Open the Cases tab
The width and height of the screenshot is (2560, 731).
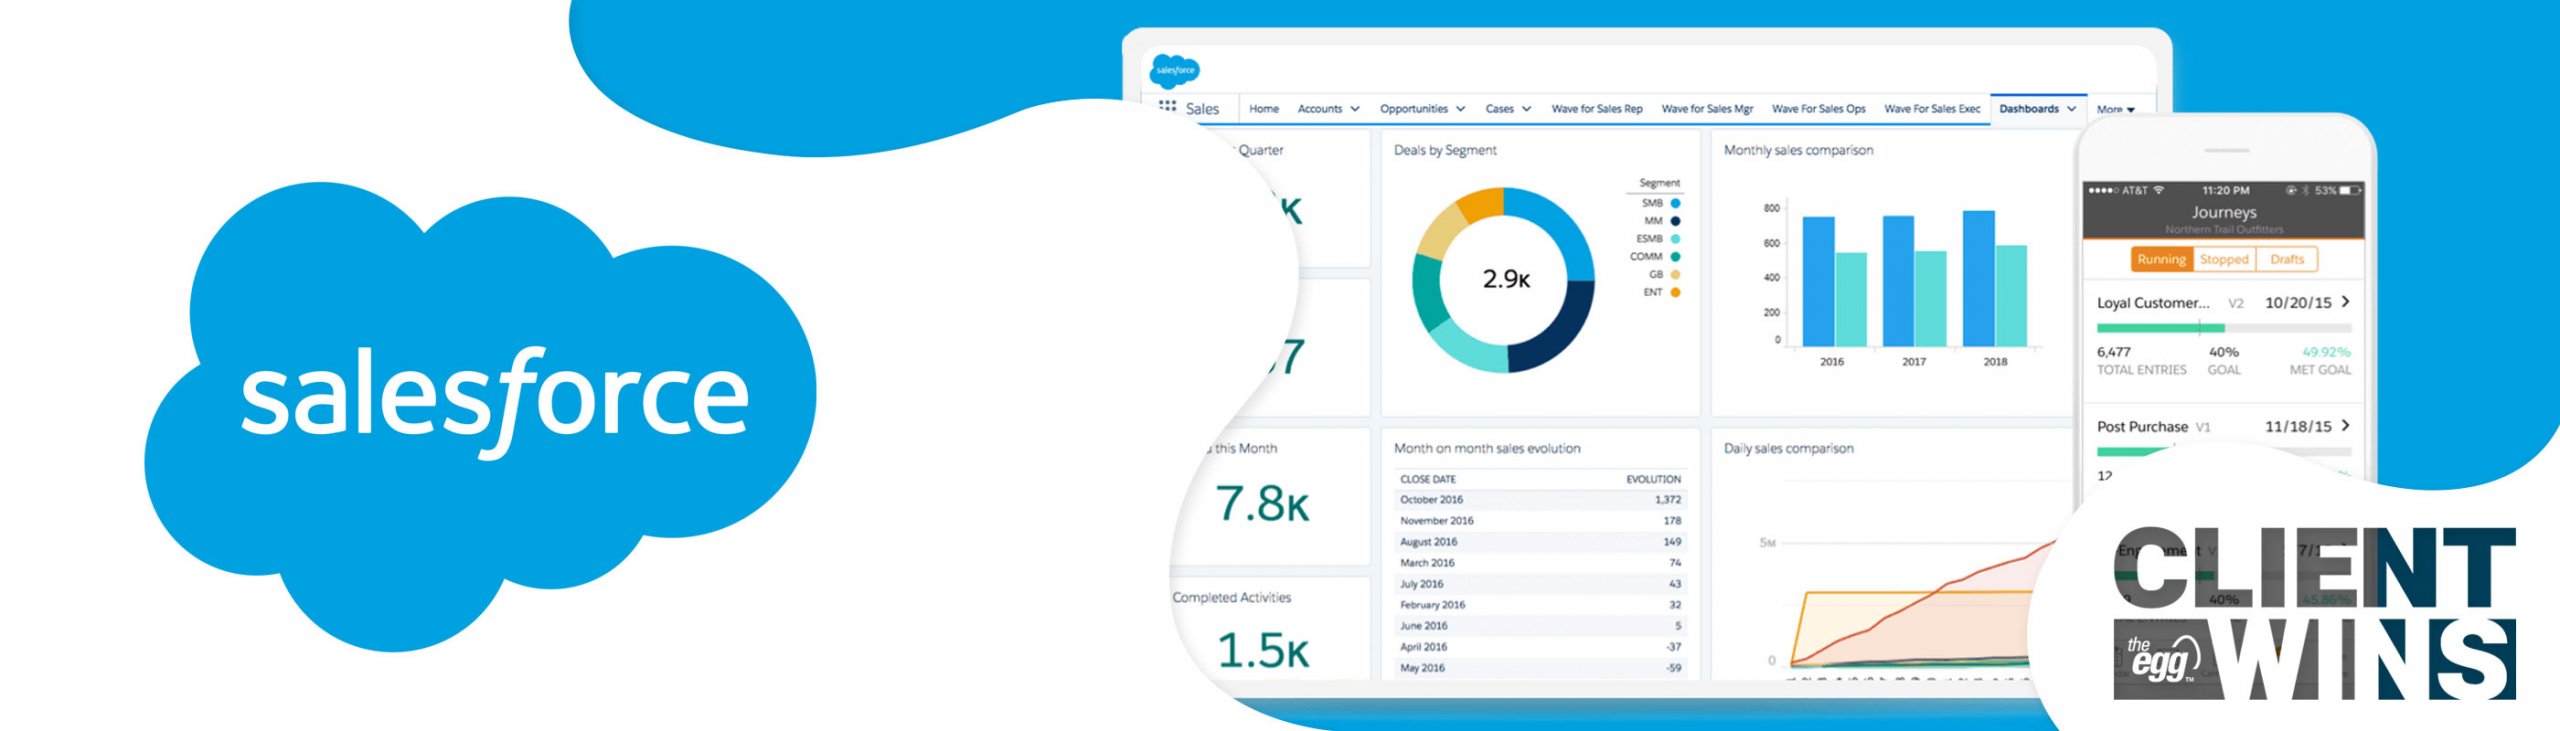pos(1499,109)
